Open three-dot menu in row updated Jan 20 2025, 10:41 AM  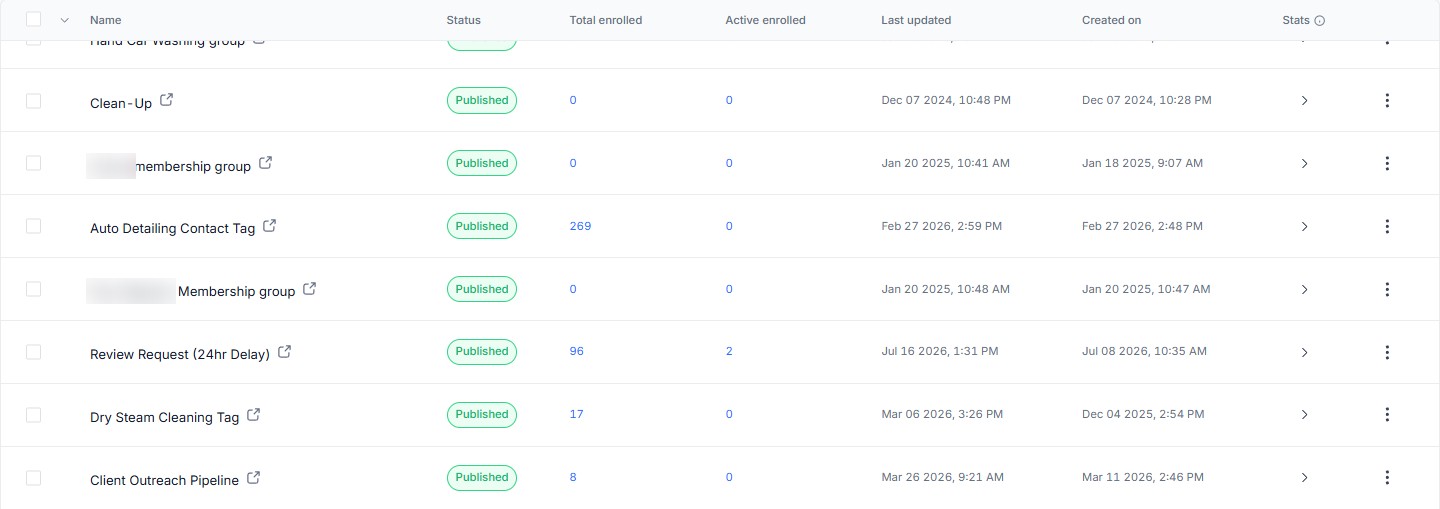[x=1387, y=164]
